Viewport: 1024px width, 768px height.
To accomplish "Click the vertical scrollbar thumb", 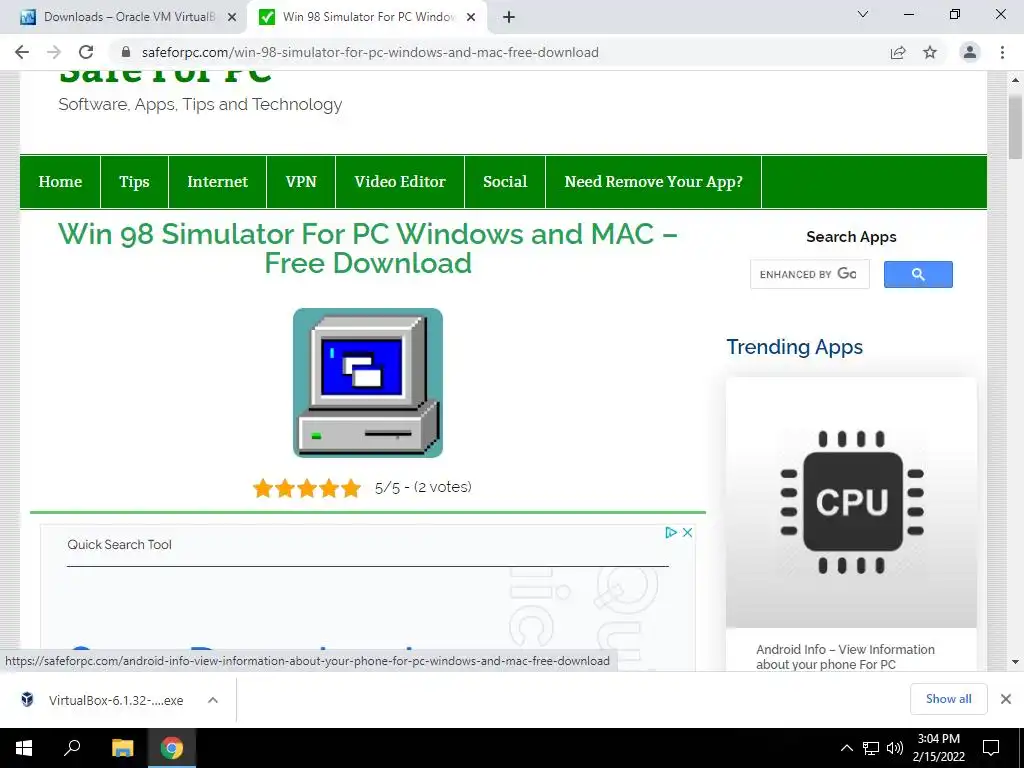I will 1015,127.
